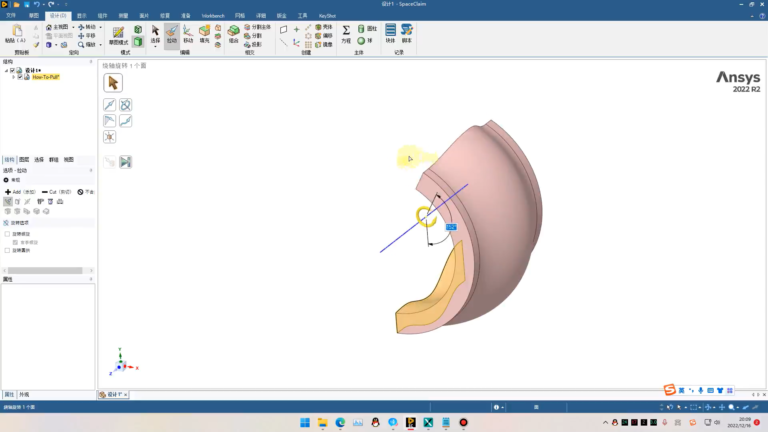Toggle checkbox next to How-To-Pull component
The width and height of the screenshot is (768, 432).
click(20, 77)
